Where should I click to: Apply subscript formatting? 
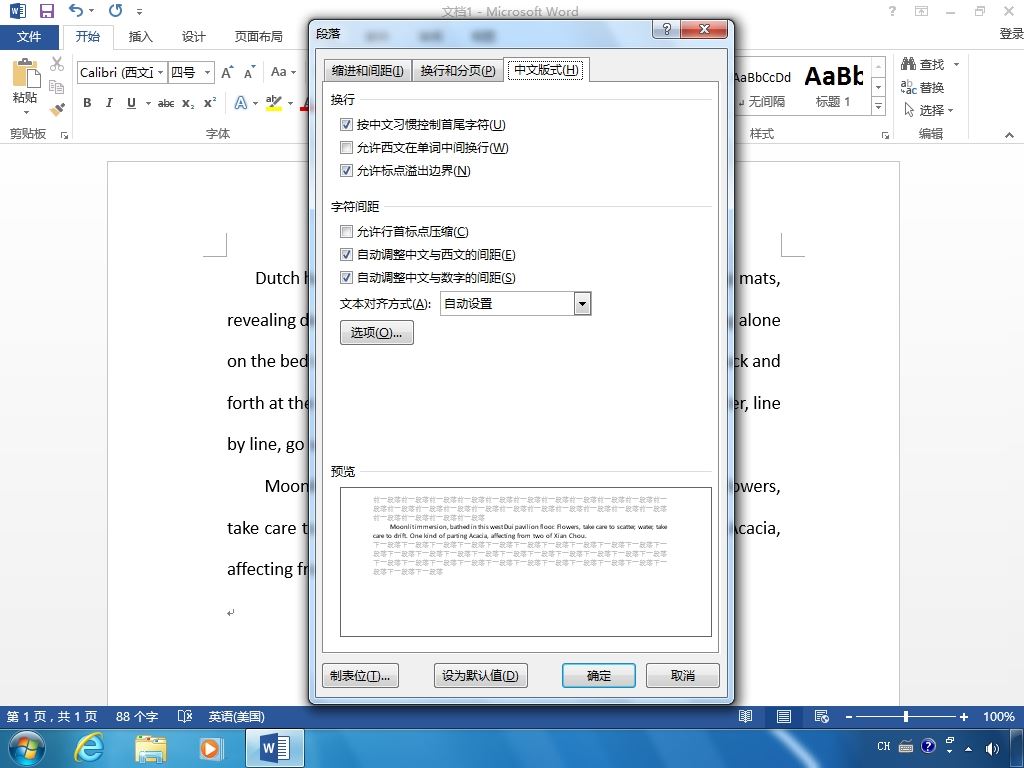coord(187,103)
